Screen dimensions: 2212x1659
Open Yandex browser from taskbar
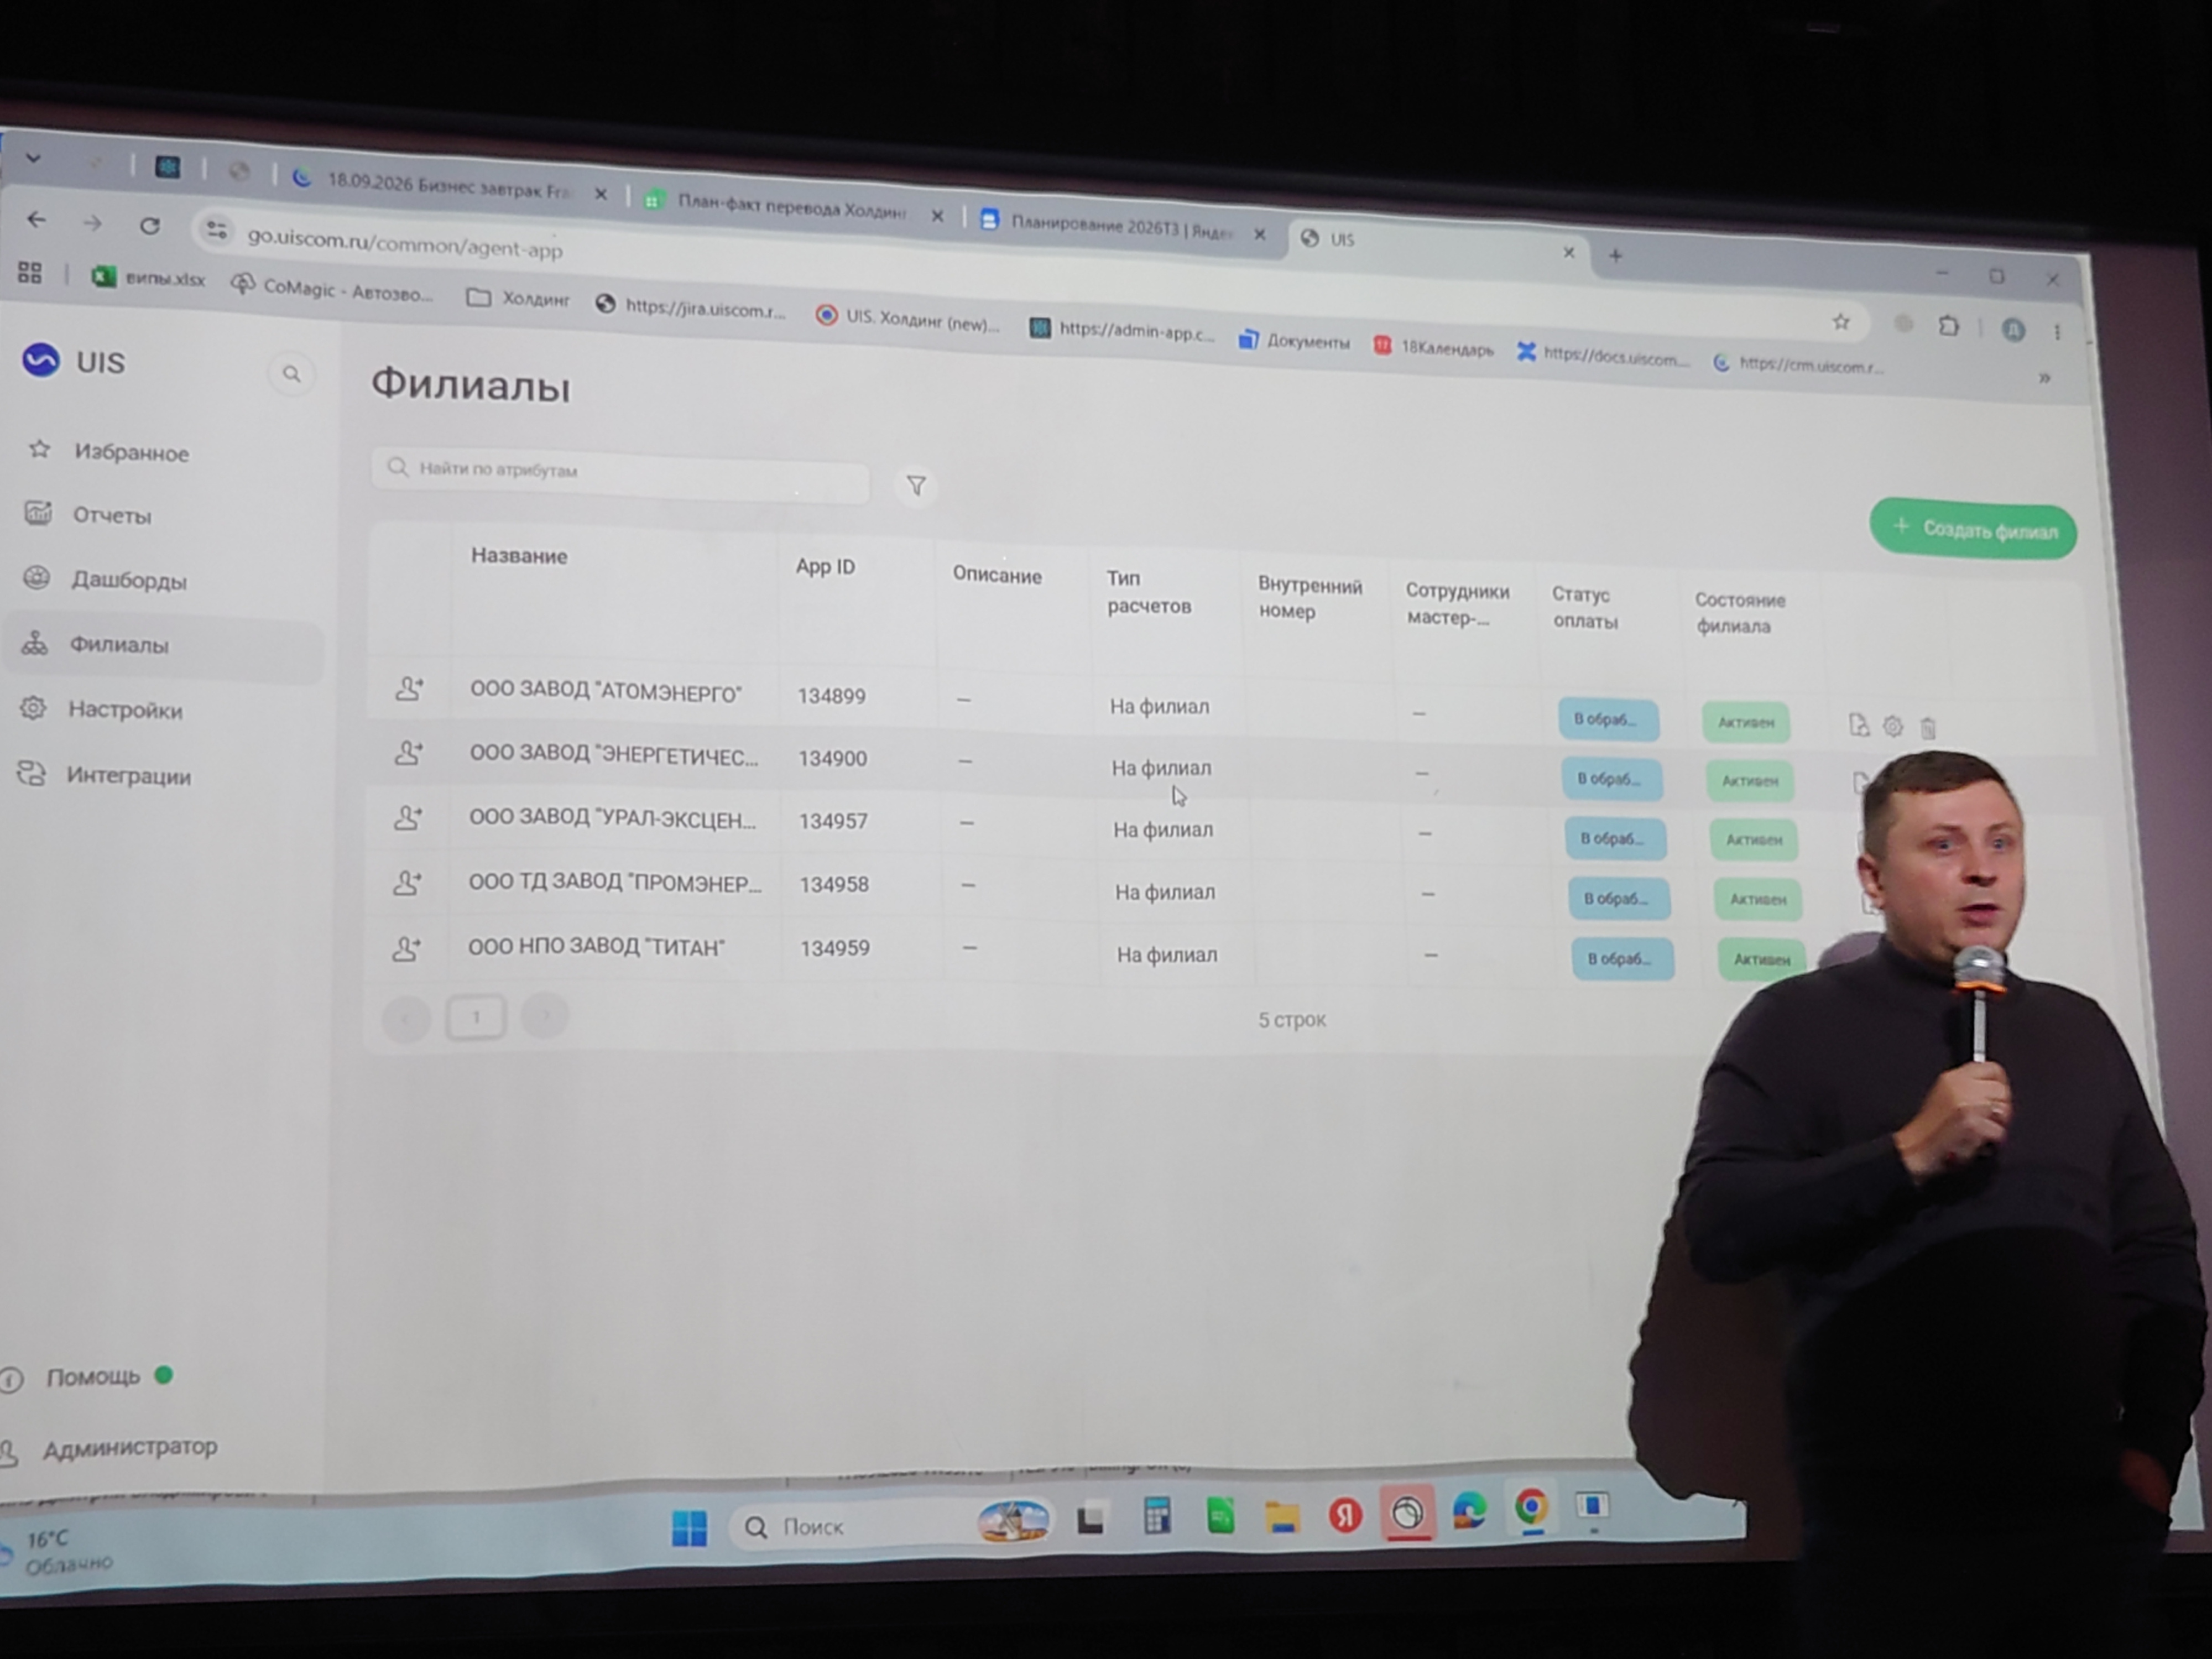[x=1345, y=1516]
